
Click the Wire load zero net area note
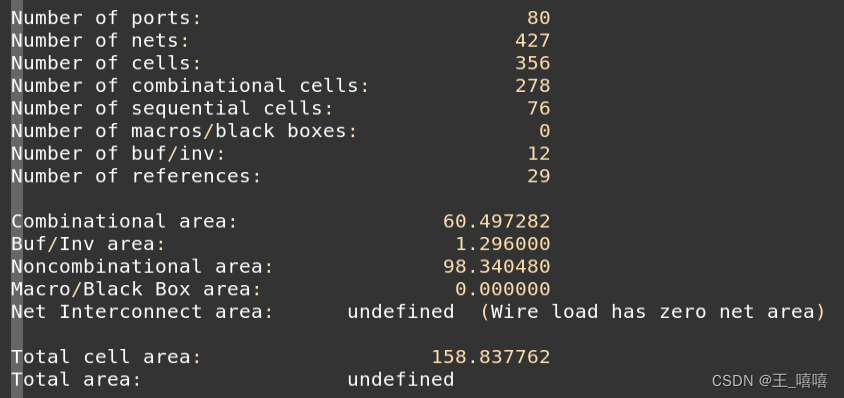[652, 312]
